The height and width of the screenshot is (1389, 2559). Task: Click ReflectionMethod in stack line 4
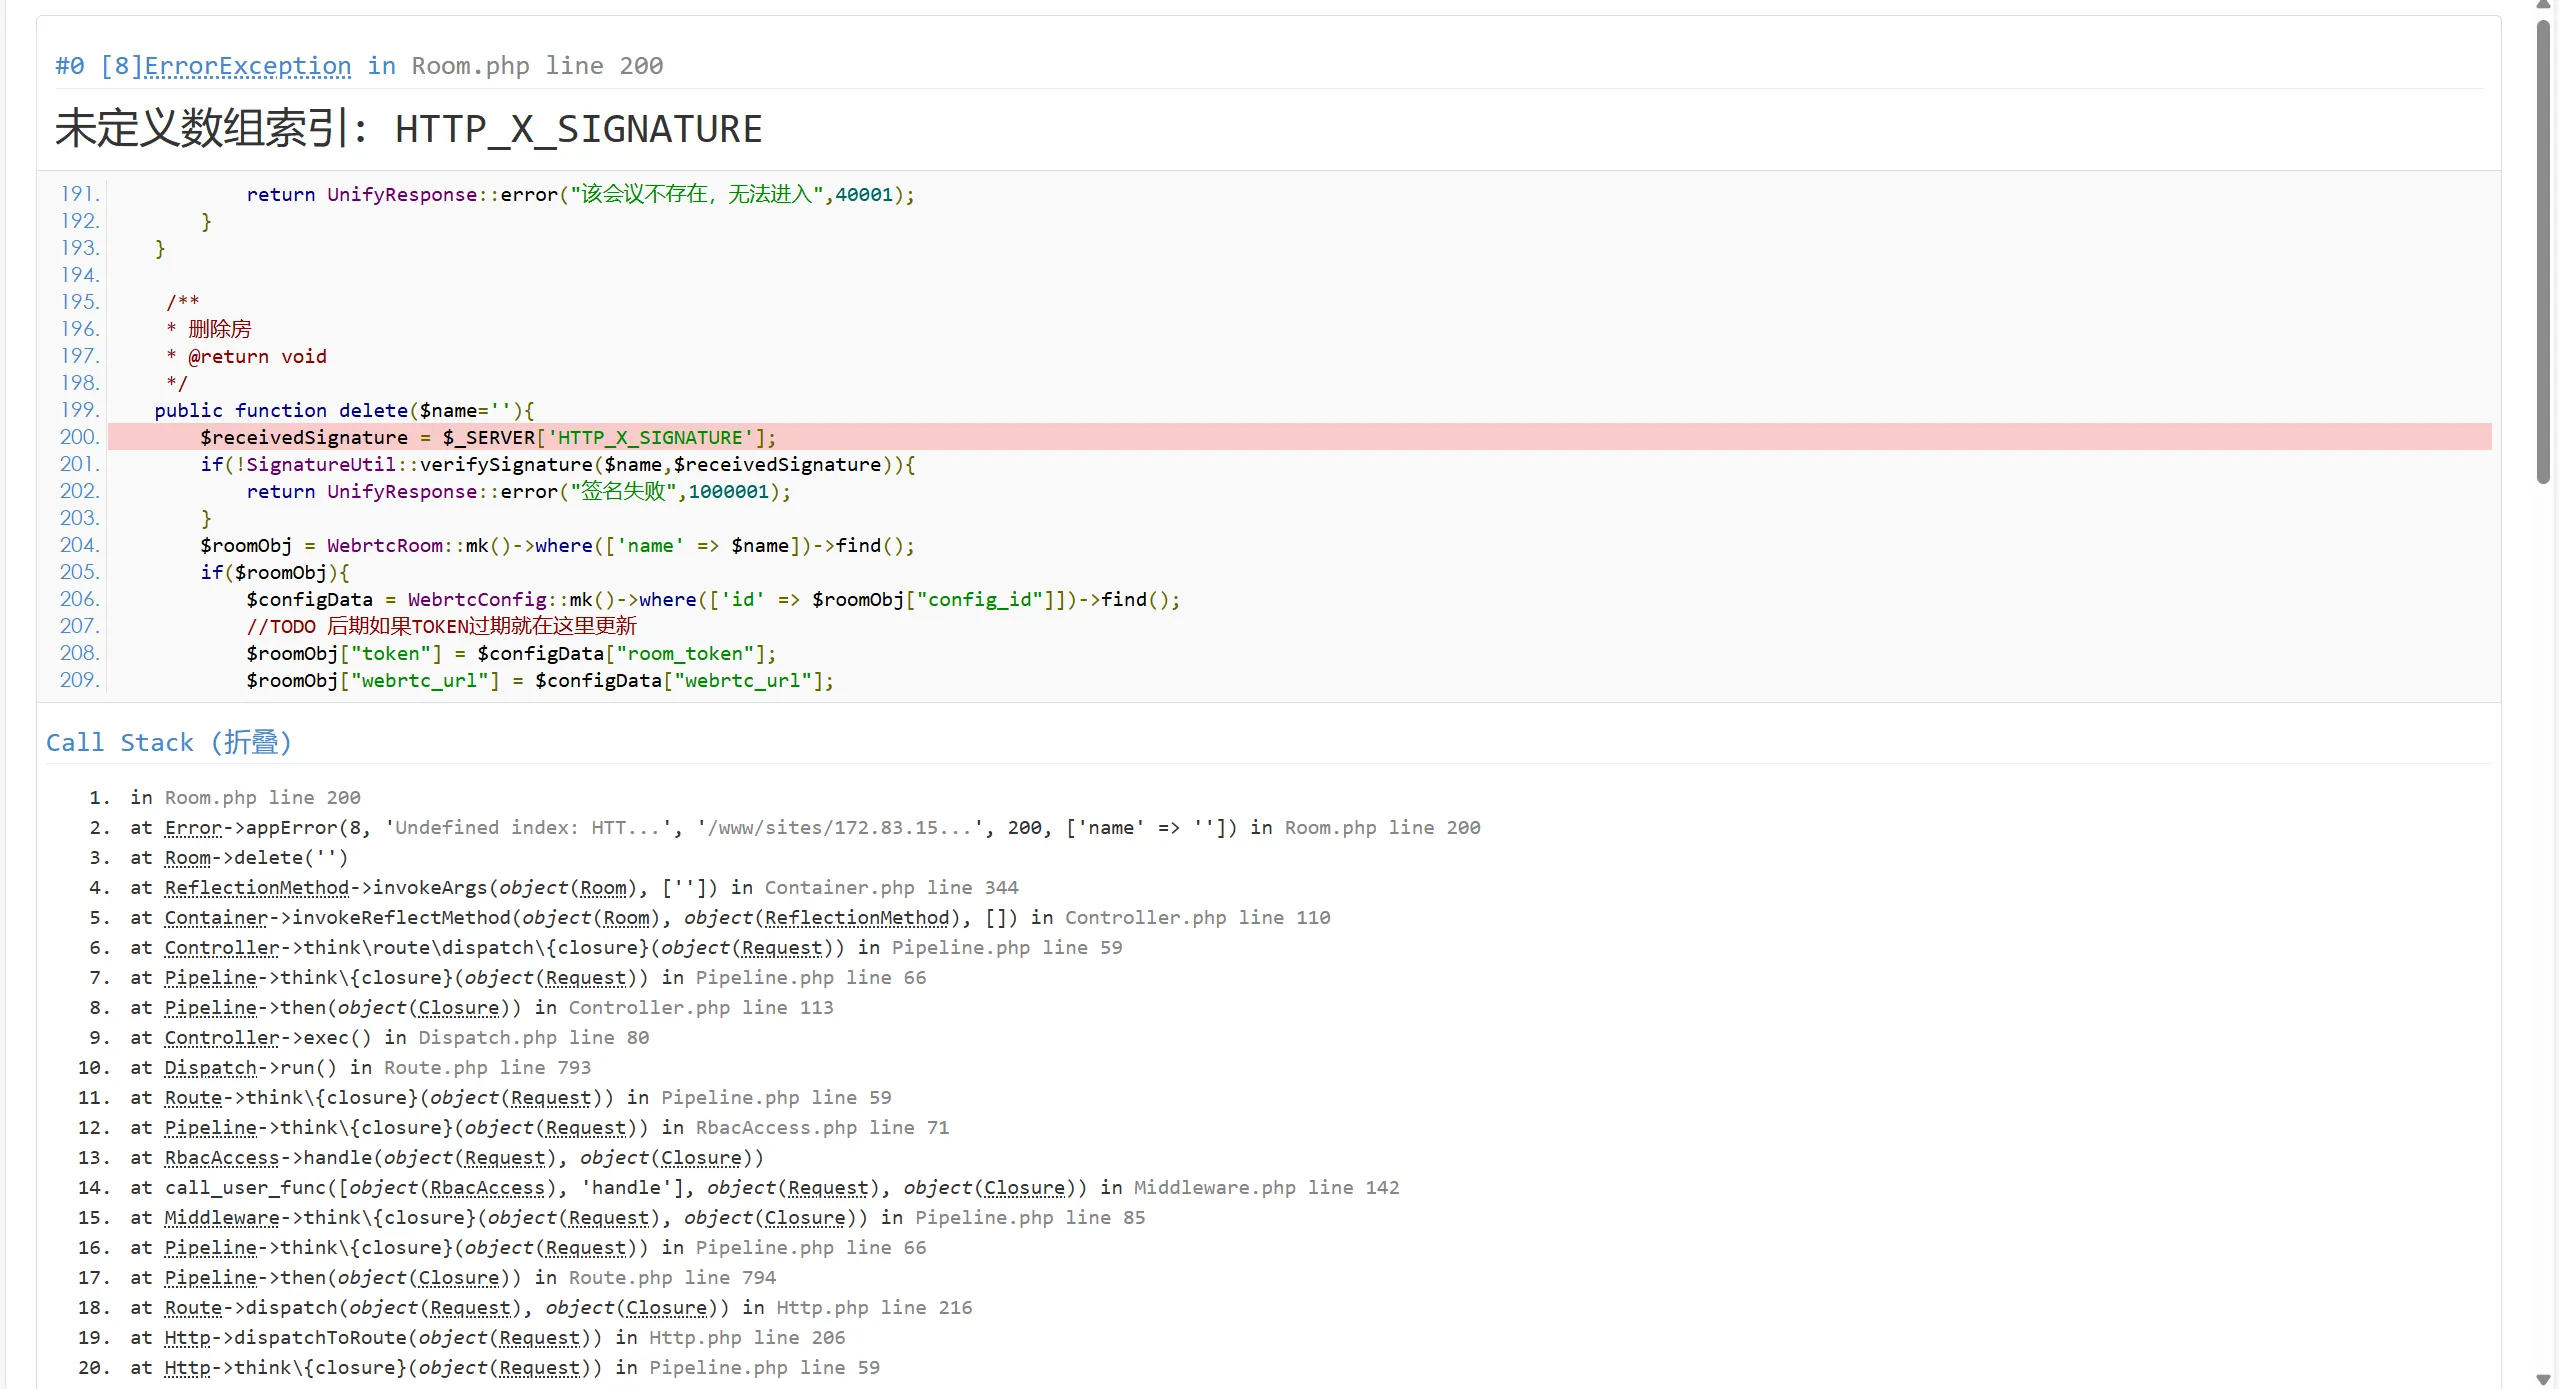click(256, 888)
